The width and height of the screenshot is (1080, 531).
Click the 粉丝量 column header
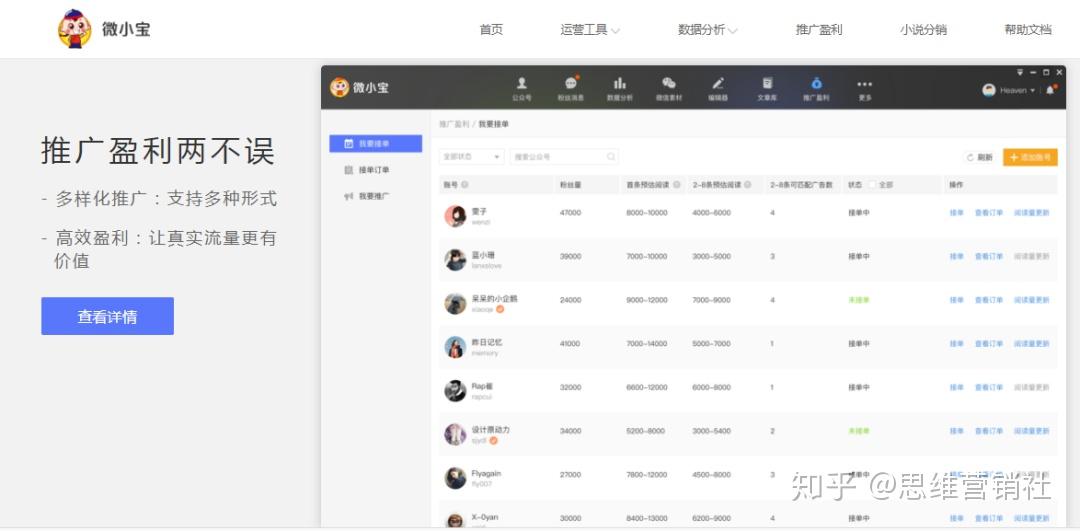[x=571, y=185]
